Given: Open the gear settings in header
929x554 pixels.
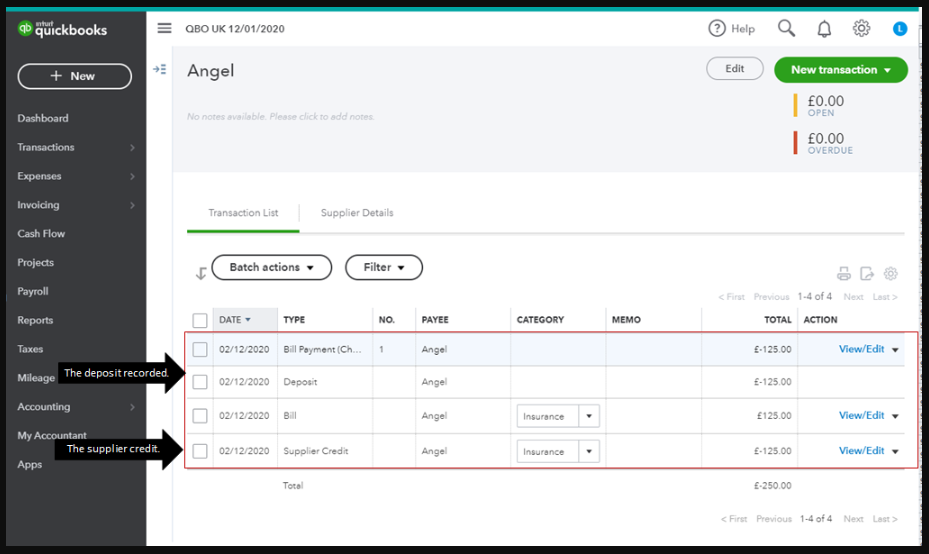Looking at the screenshot, I should (x=861, y=28).
